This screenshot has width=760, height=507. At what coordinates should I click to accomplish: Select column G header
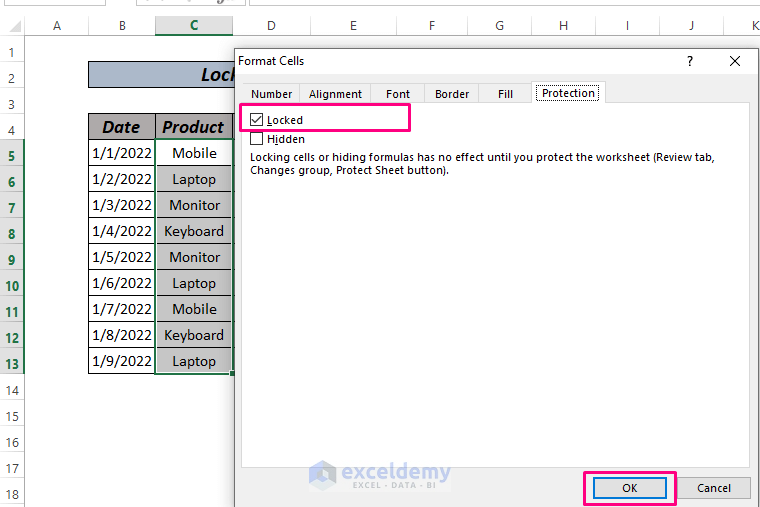(500, 26)
